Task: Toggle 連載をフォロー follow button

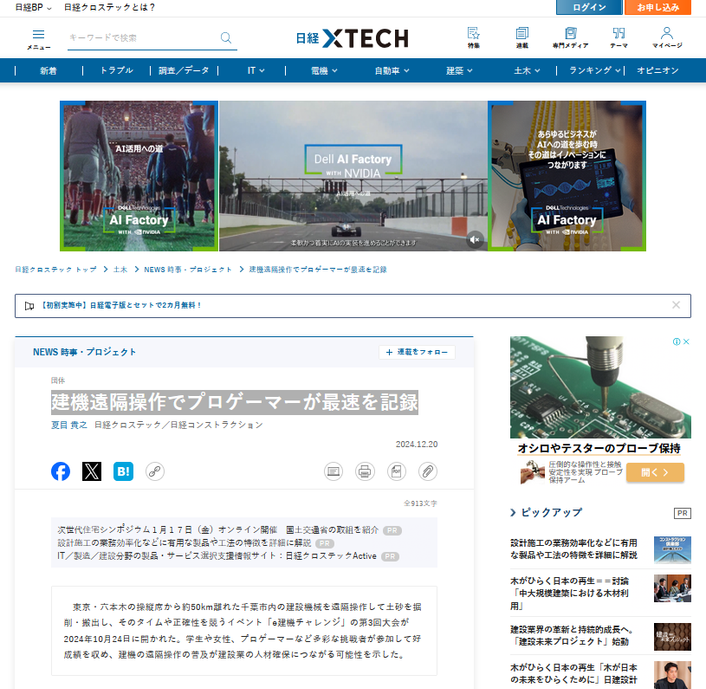Action: pos(417,352)
